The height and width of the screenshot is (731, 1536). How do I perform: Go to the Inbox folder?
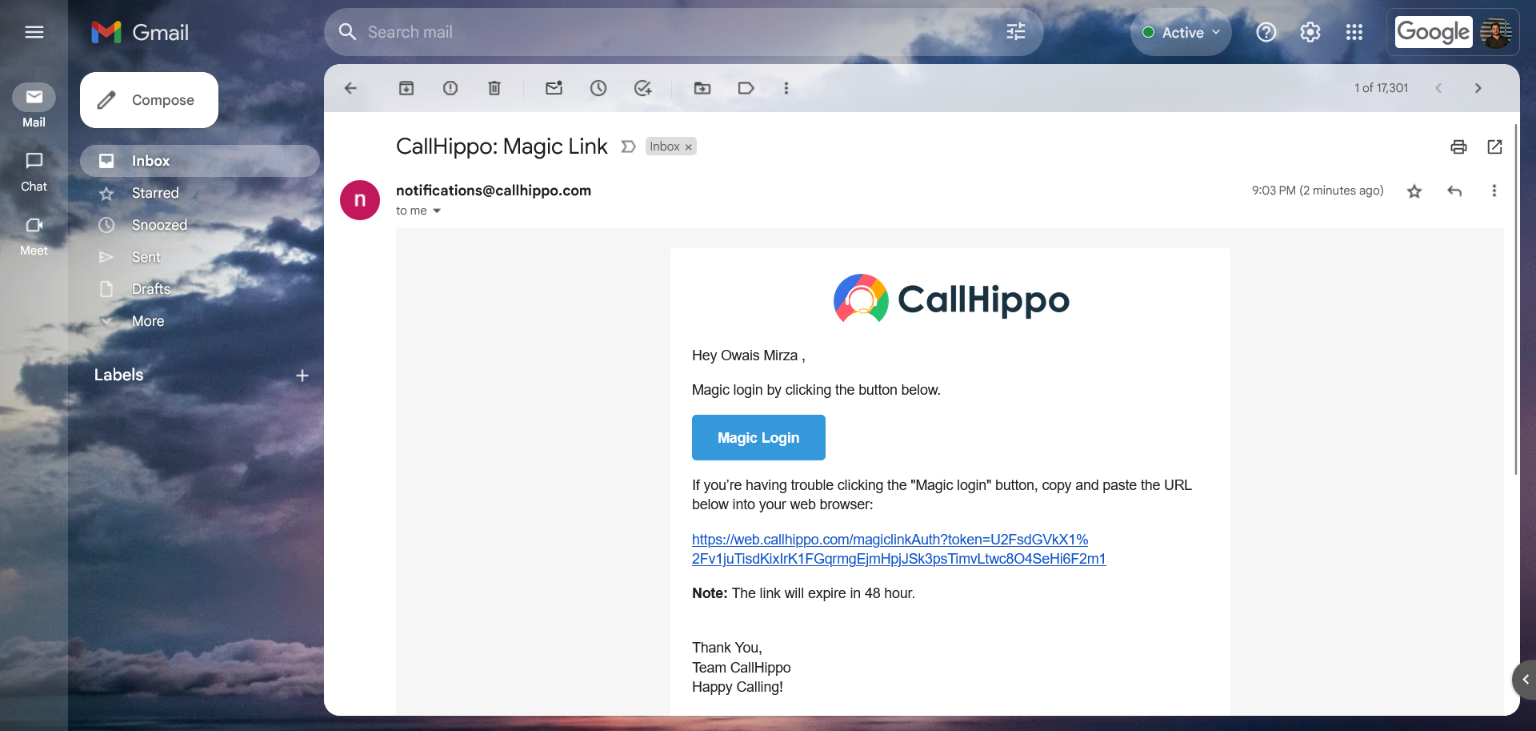200,161
